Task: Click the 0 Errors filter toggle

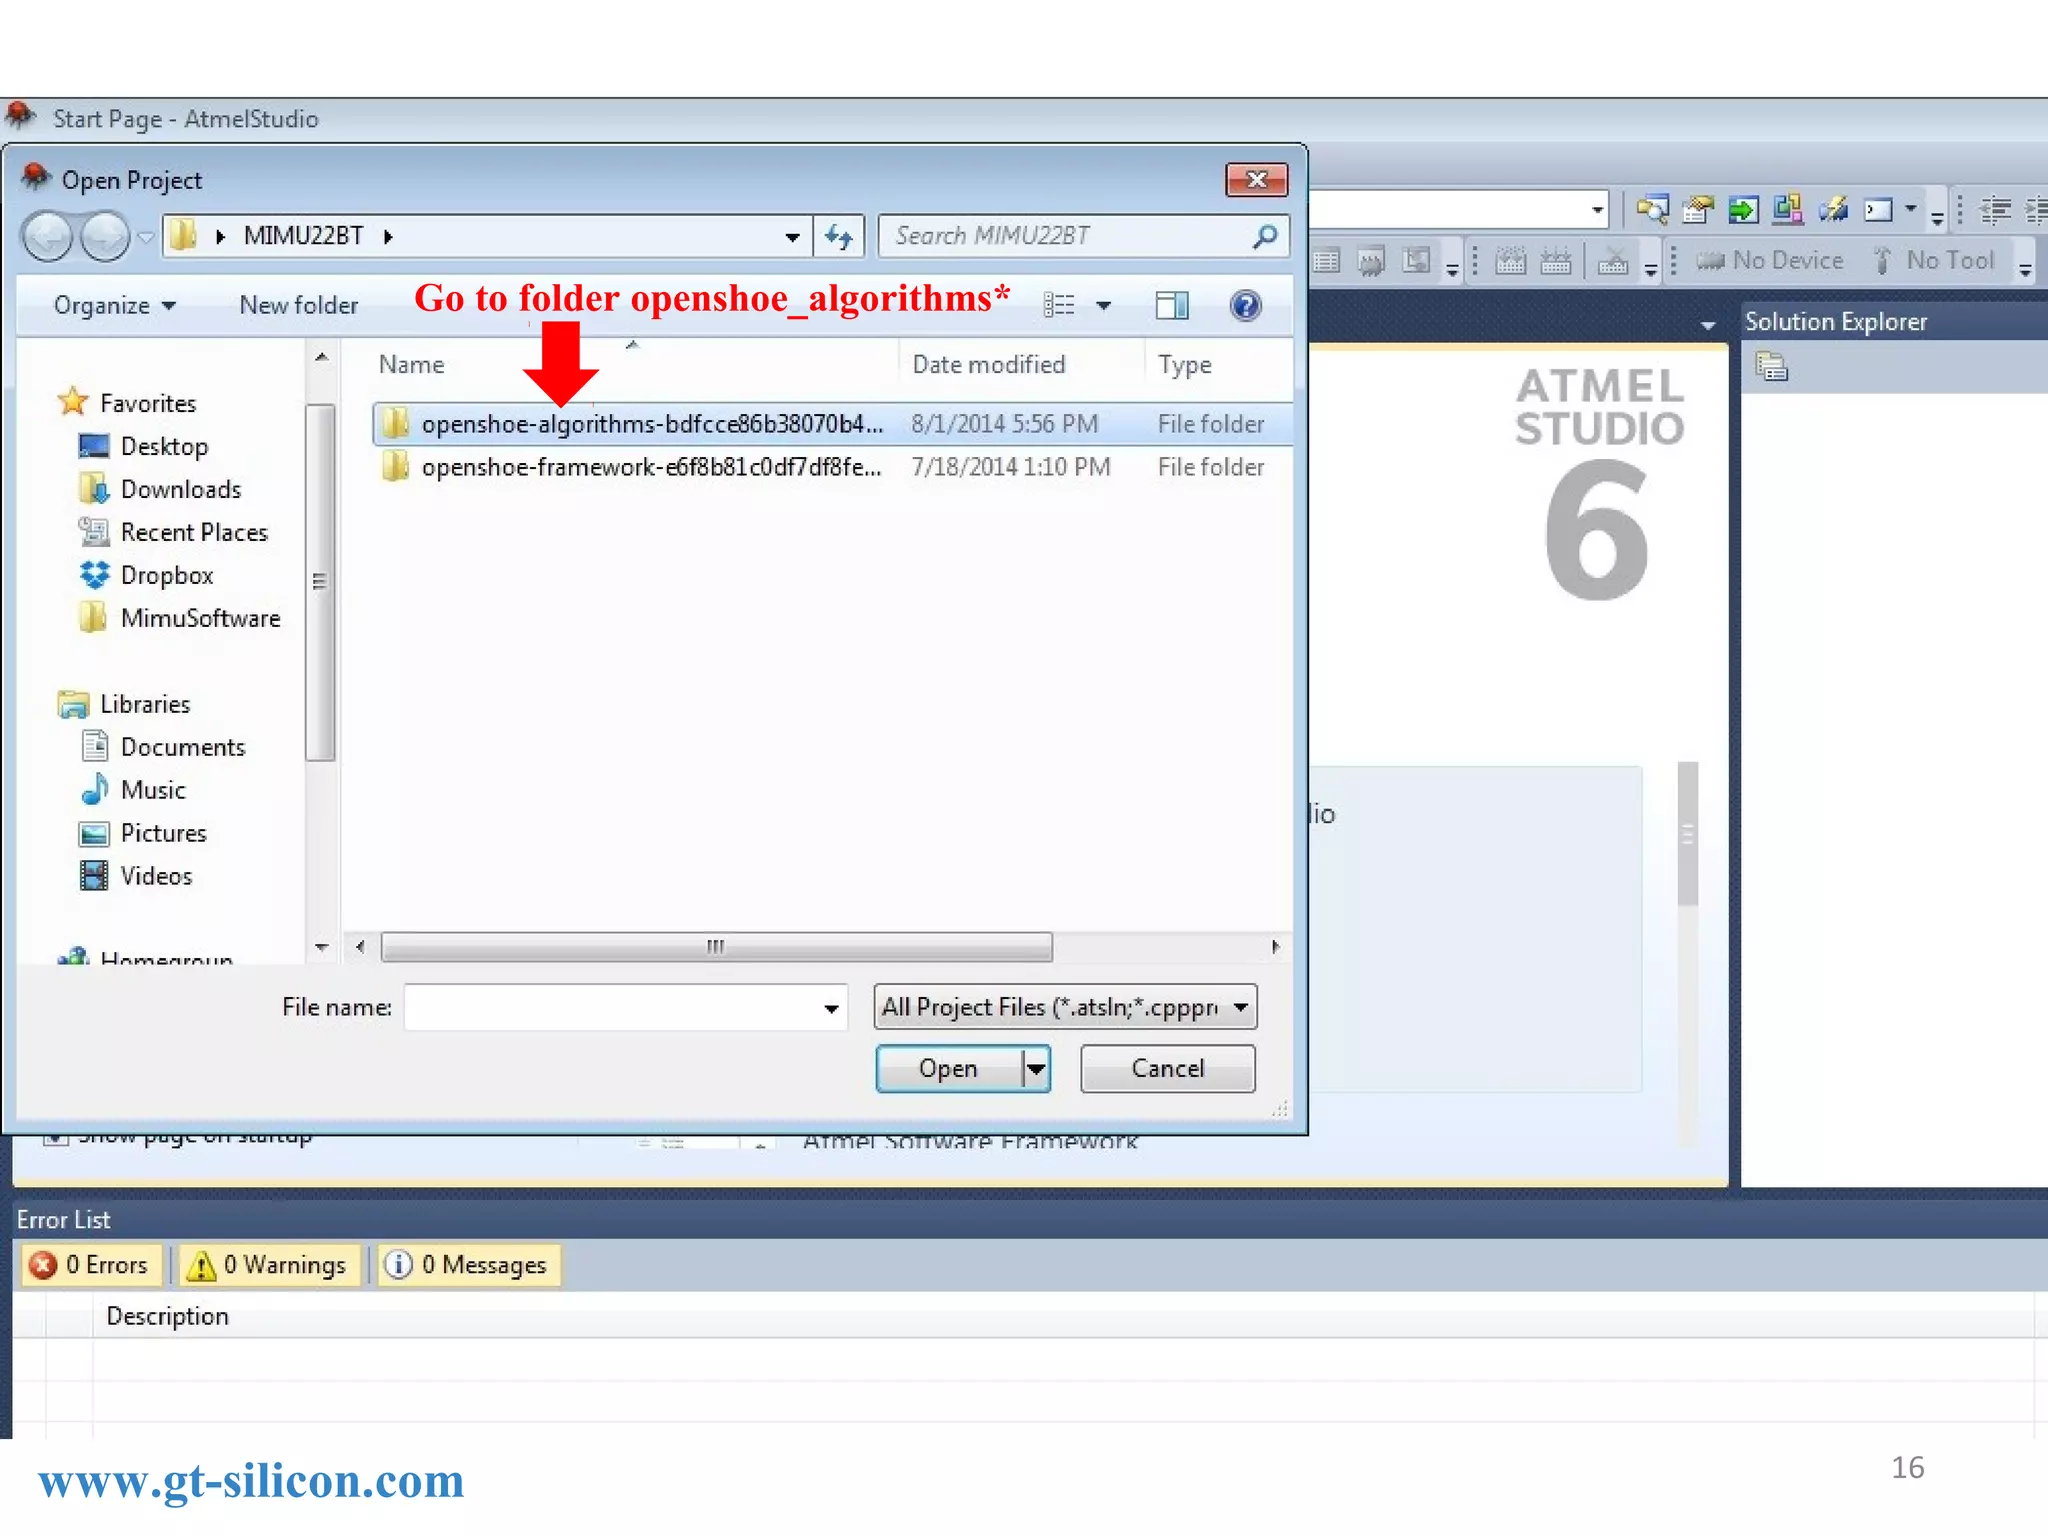Action: (x=90, y=1265)
